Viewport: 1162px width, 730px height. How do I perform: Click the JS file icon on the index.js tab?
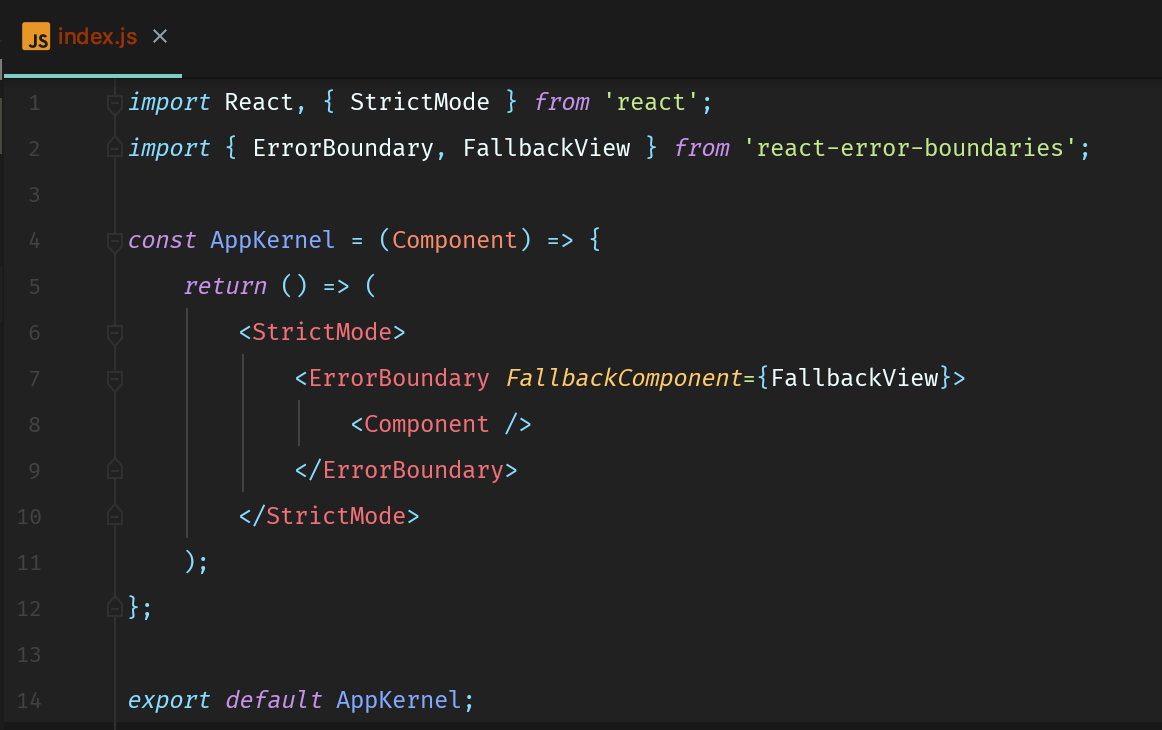(x=36, y=38)
